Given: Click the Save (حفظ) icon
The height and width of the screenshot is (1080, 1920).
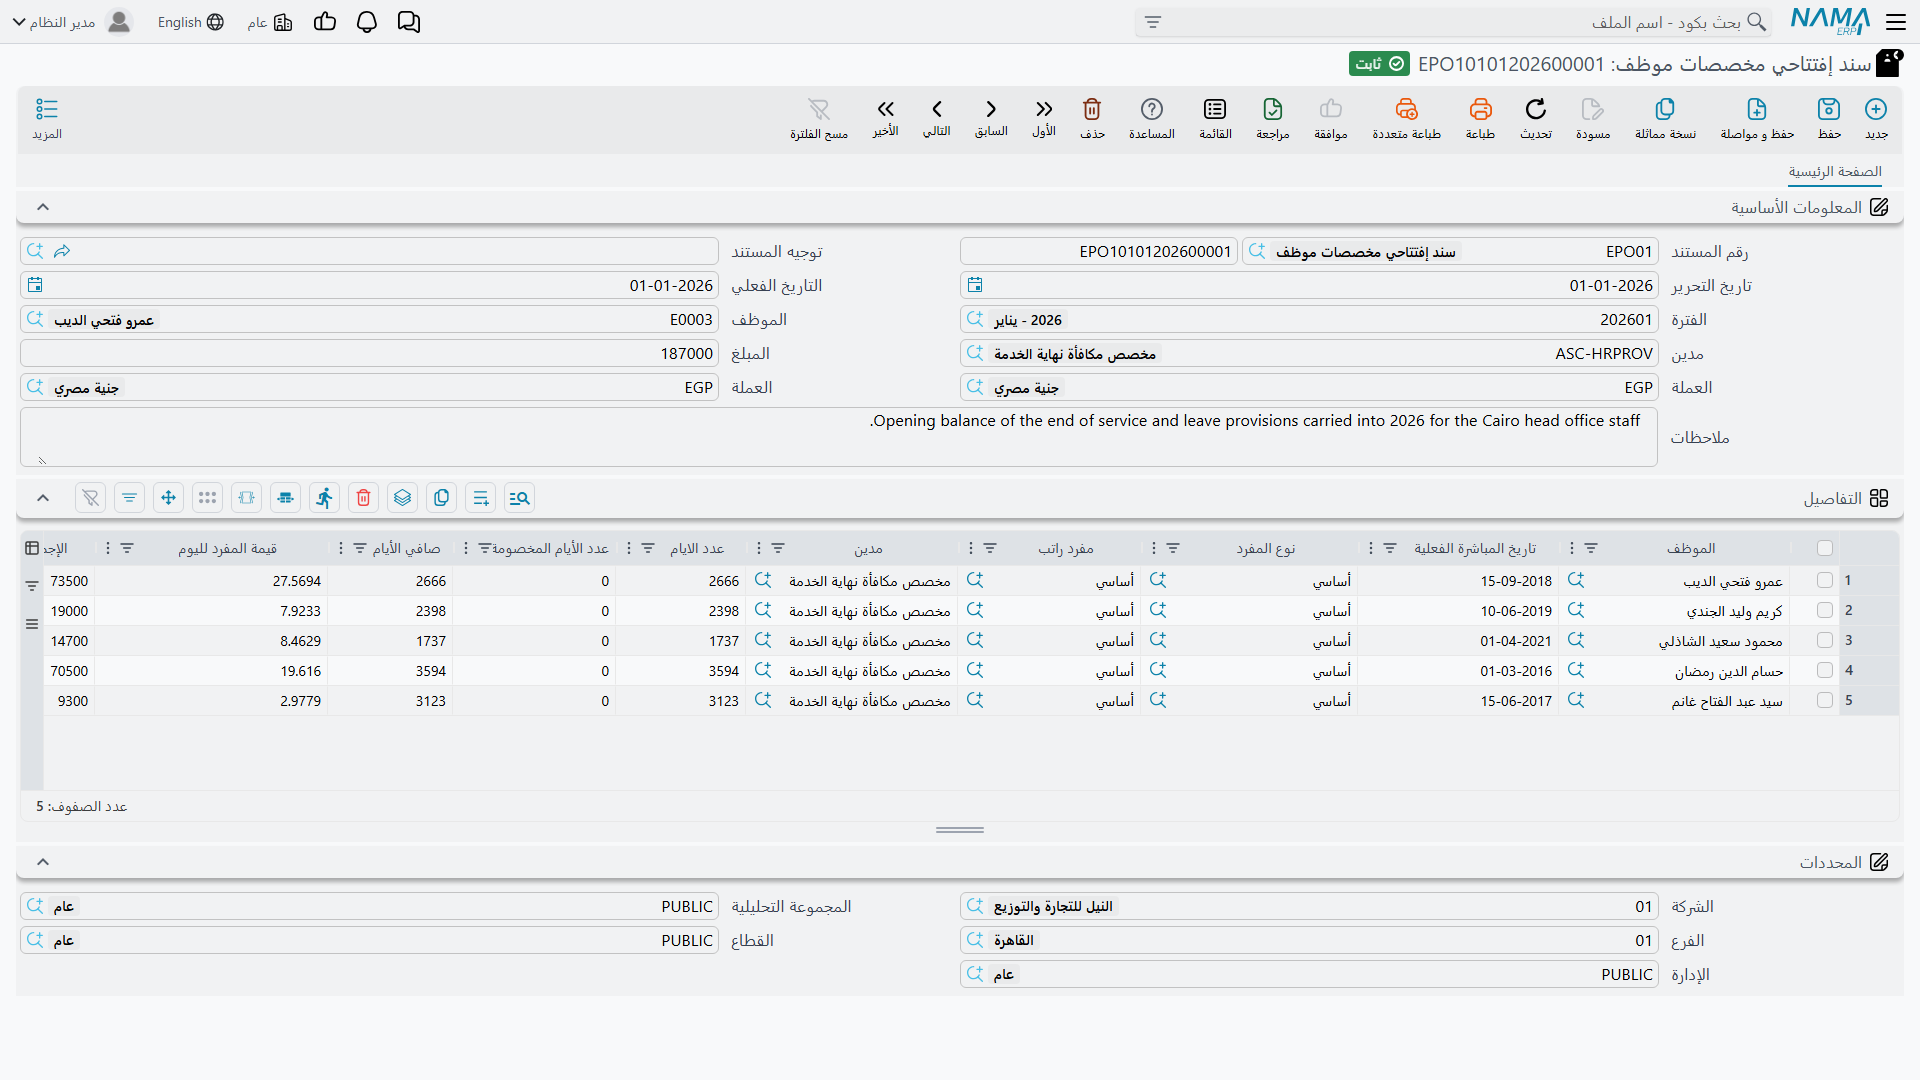Looking at the screenshot, I should (1829, 118).
